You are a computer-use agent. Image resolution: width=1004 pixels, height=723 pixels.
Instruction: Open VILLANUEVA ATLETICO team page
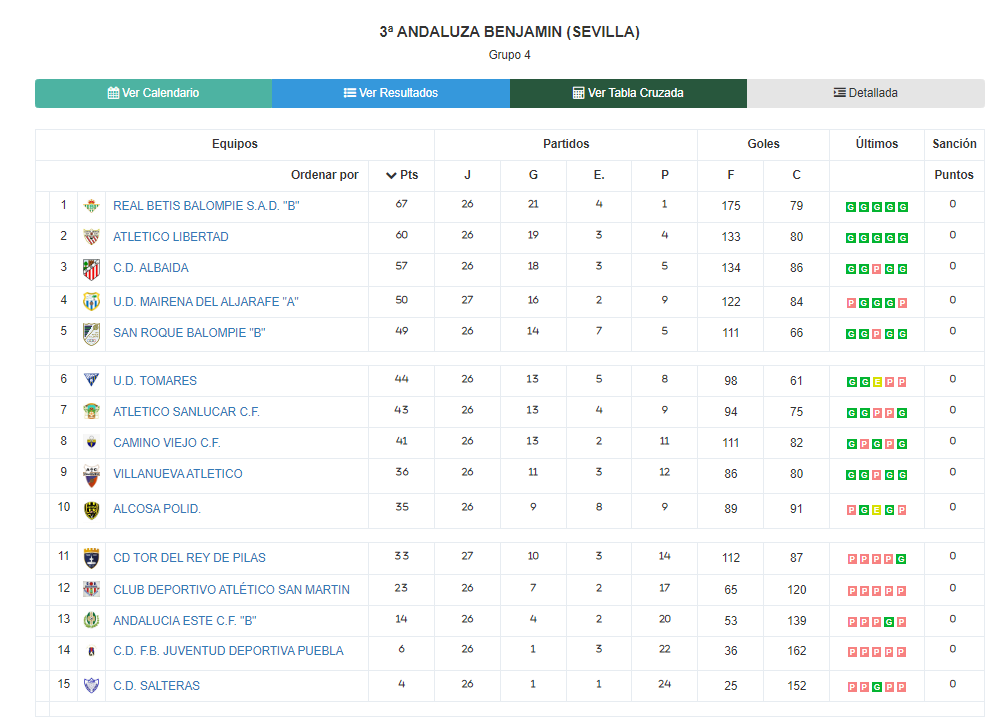pyautogui.click(x=178, y=474)
